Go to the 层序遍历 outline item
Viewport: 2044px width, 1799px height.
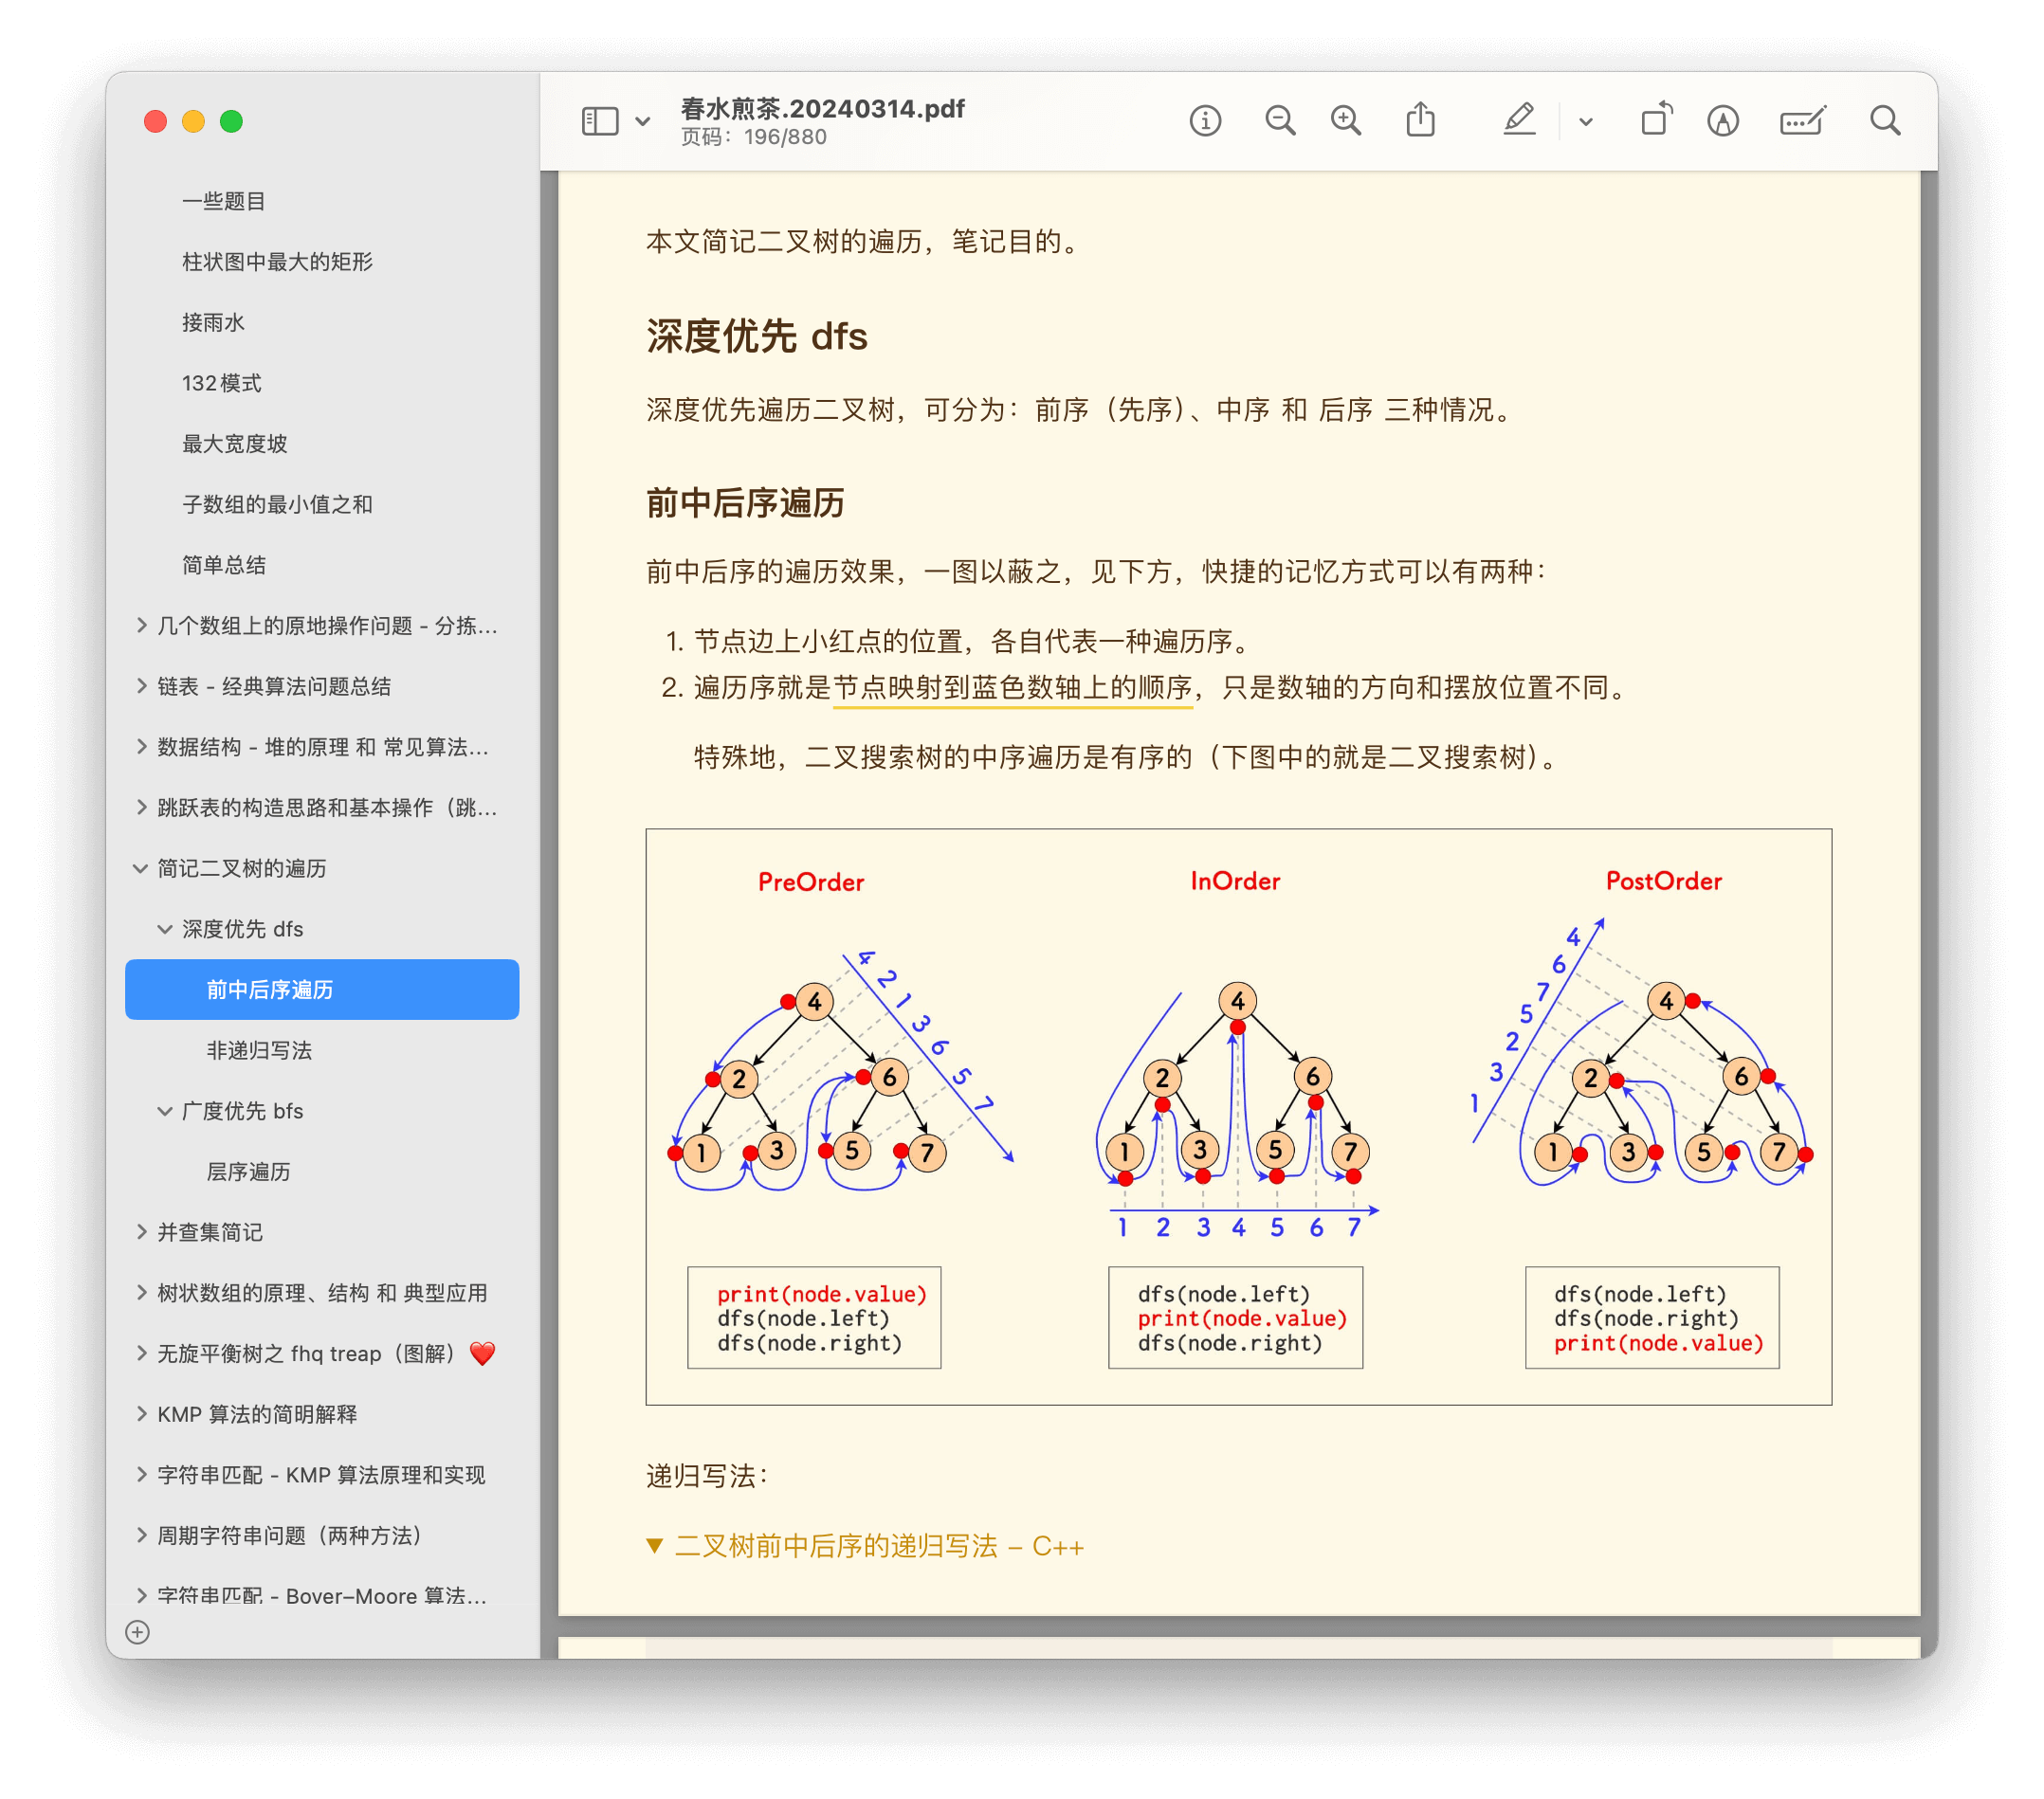pyautogui.click(x=248, y=1171)
